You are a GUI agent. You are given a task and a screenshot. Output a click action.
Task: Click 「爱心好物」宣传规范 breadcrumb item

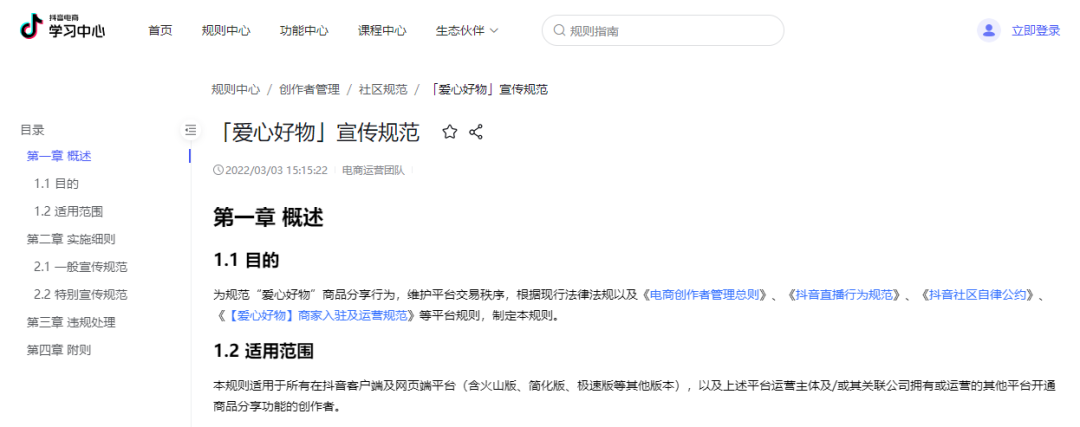488,90
